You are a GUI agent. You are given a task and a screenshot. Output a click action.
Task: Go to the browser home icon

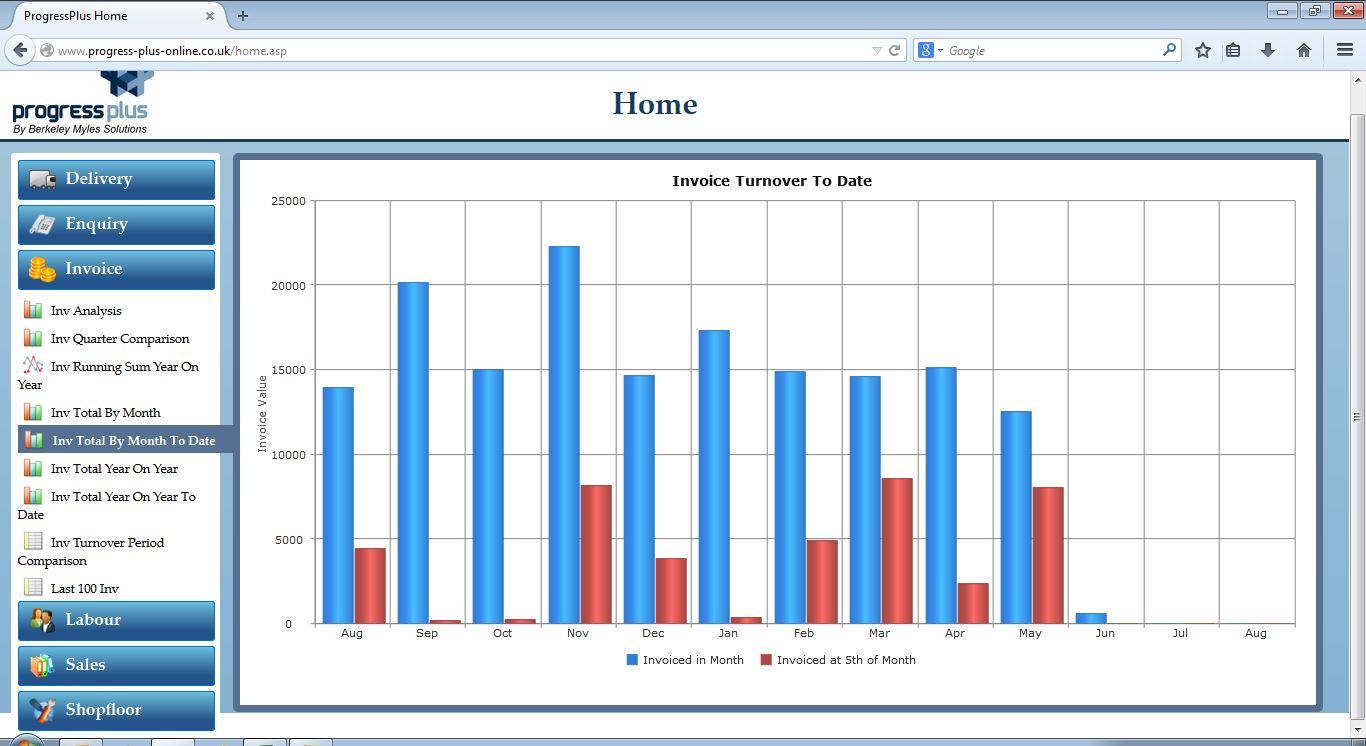(x=1304, y=50)
